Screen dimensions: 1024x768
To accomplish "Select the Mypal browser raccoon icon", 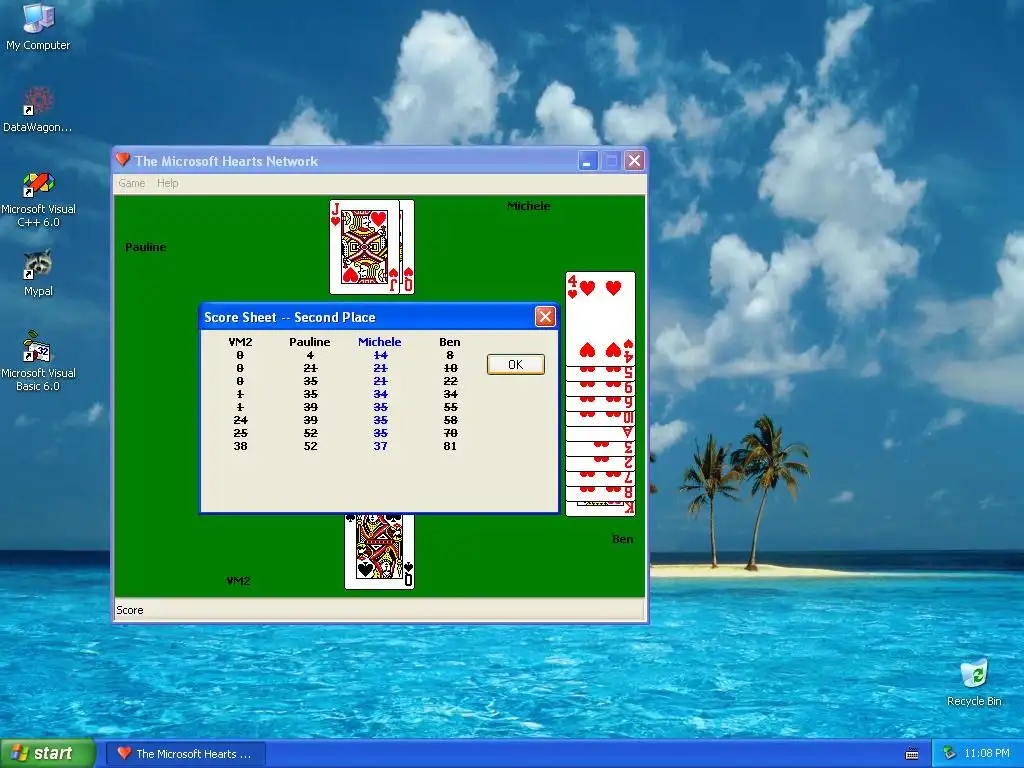I will click(38, 273).
